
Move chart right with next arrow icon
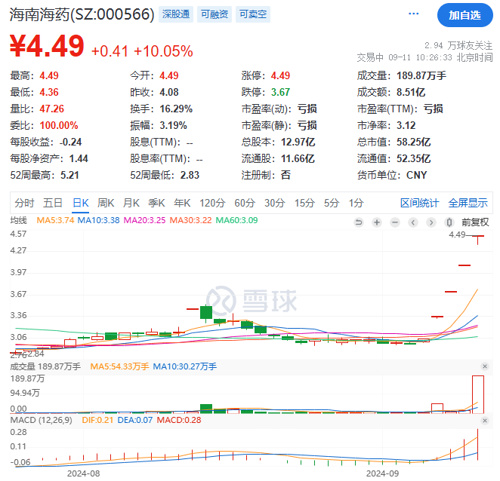(x=431, y=222)
